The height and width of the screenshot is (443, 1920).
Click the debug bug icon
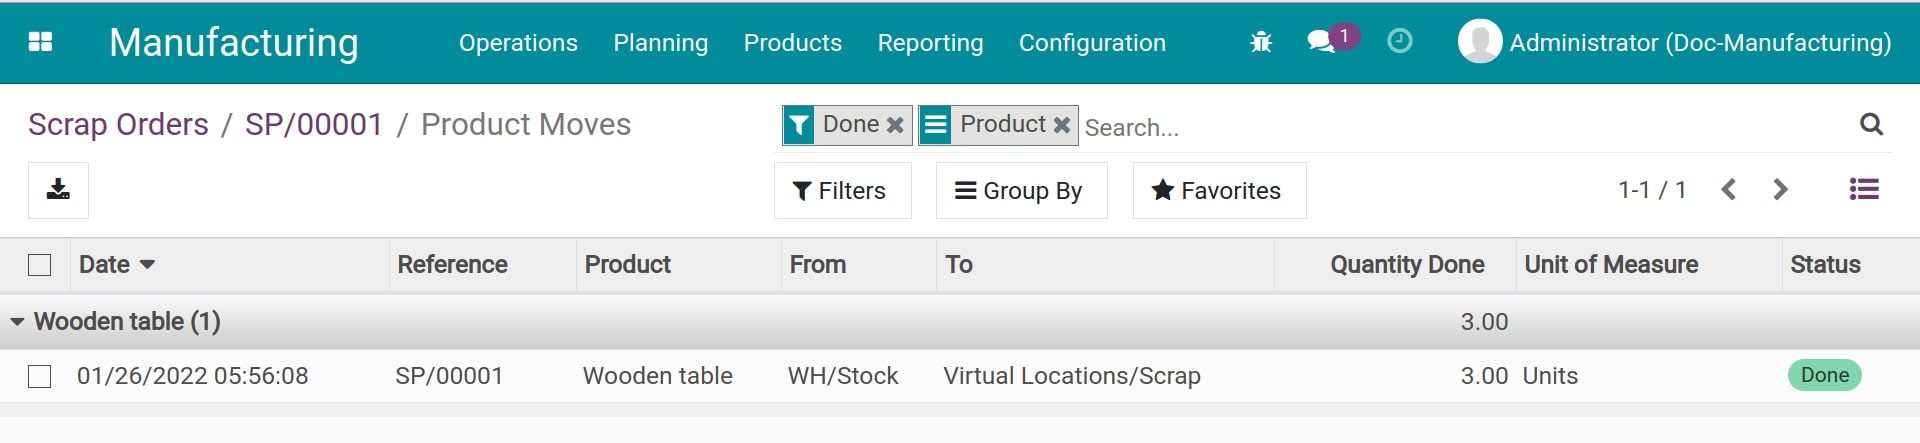(x=1261, y=42)
